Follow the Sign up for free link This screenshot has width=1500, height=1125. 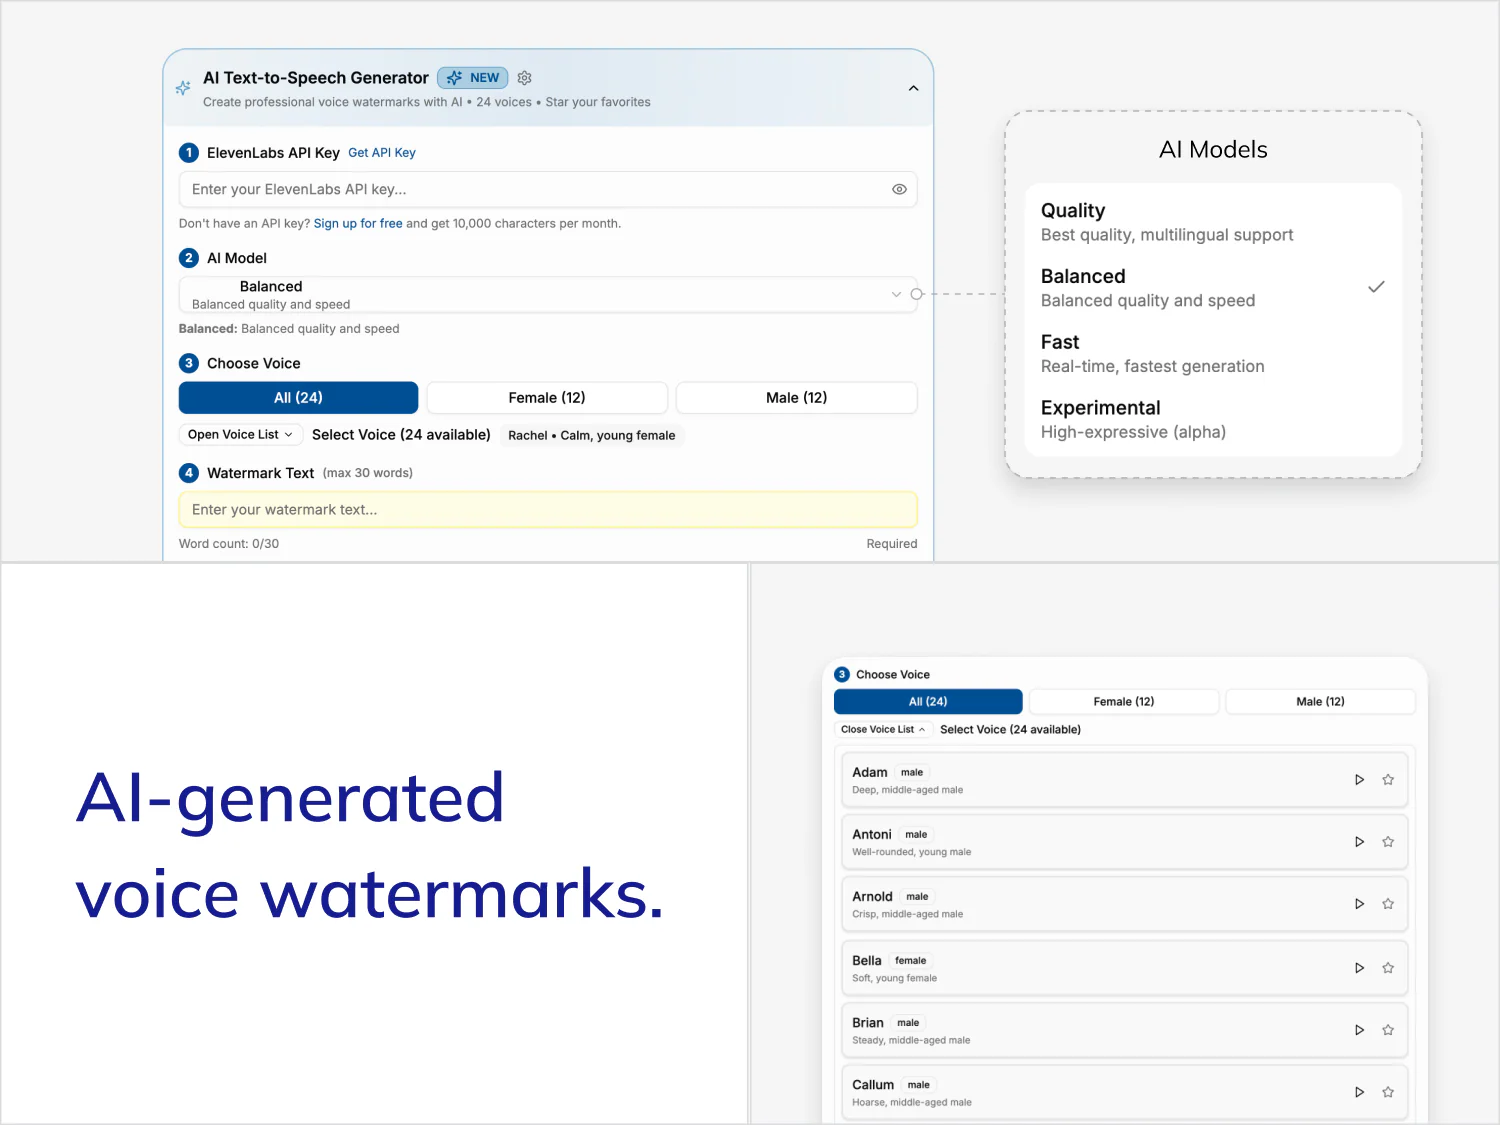point(358,224)
